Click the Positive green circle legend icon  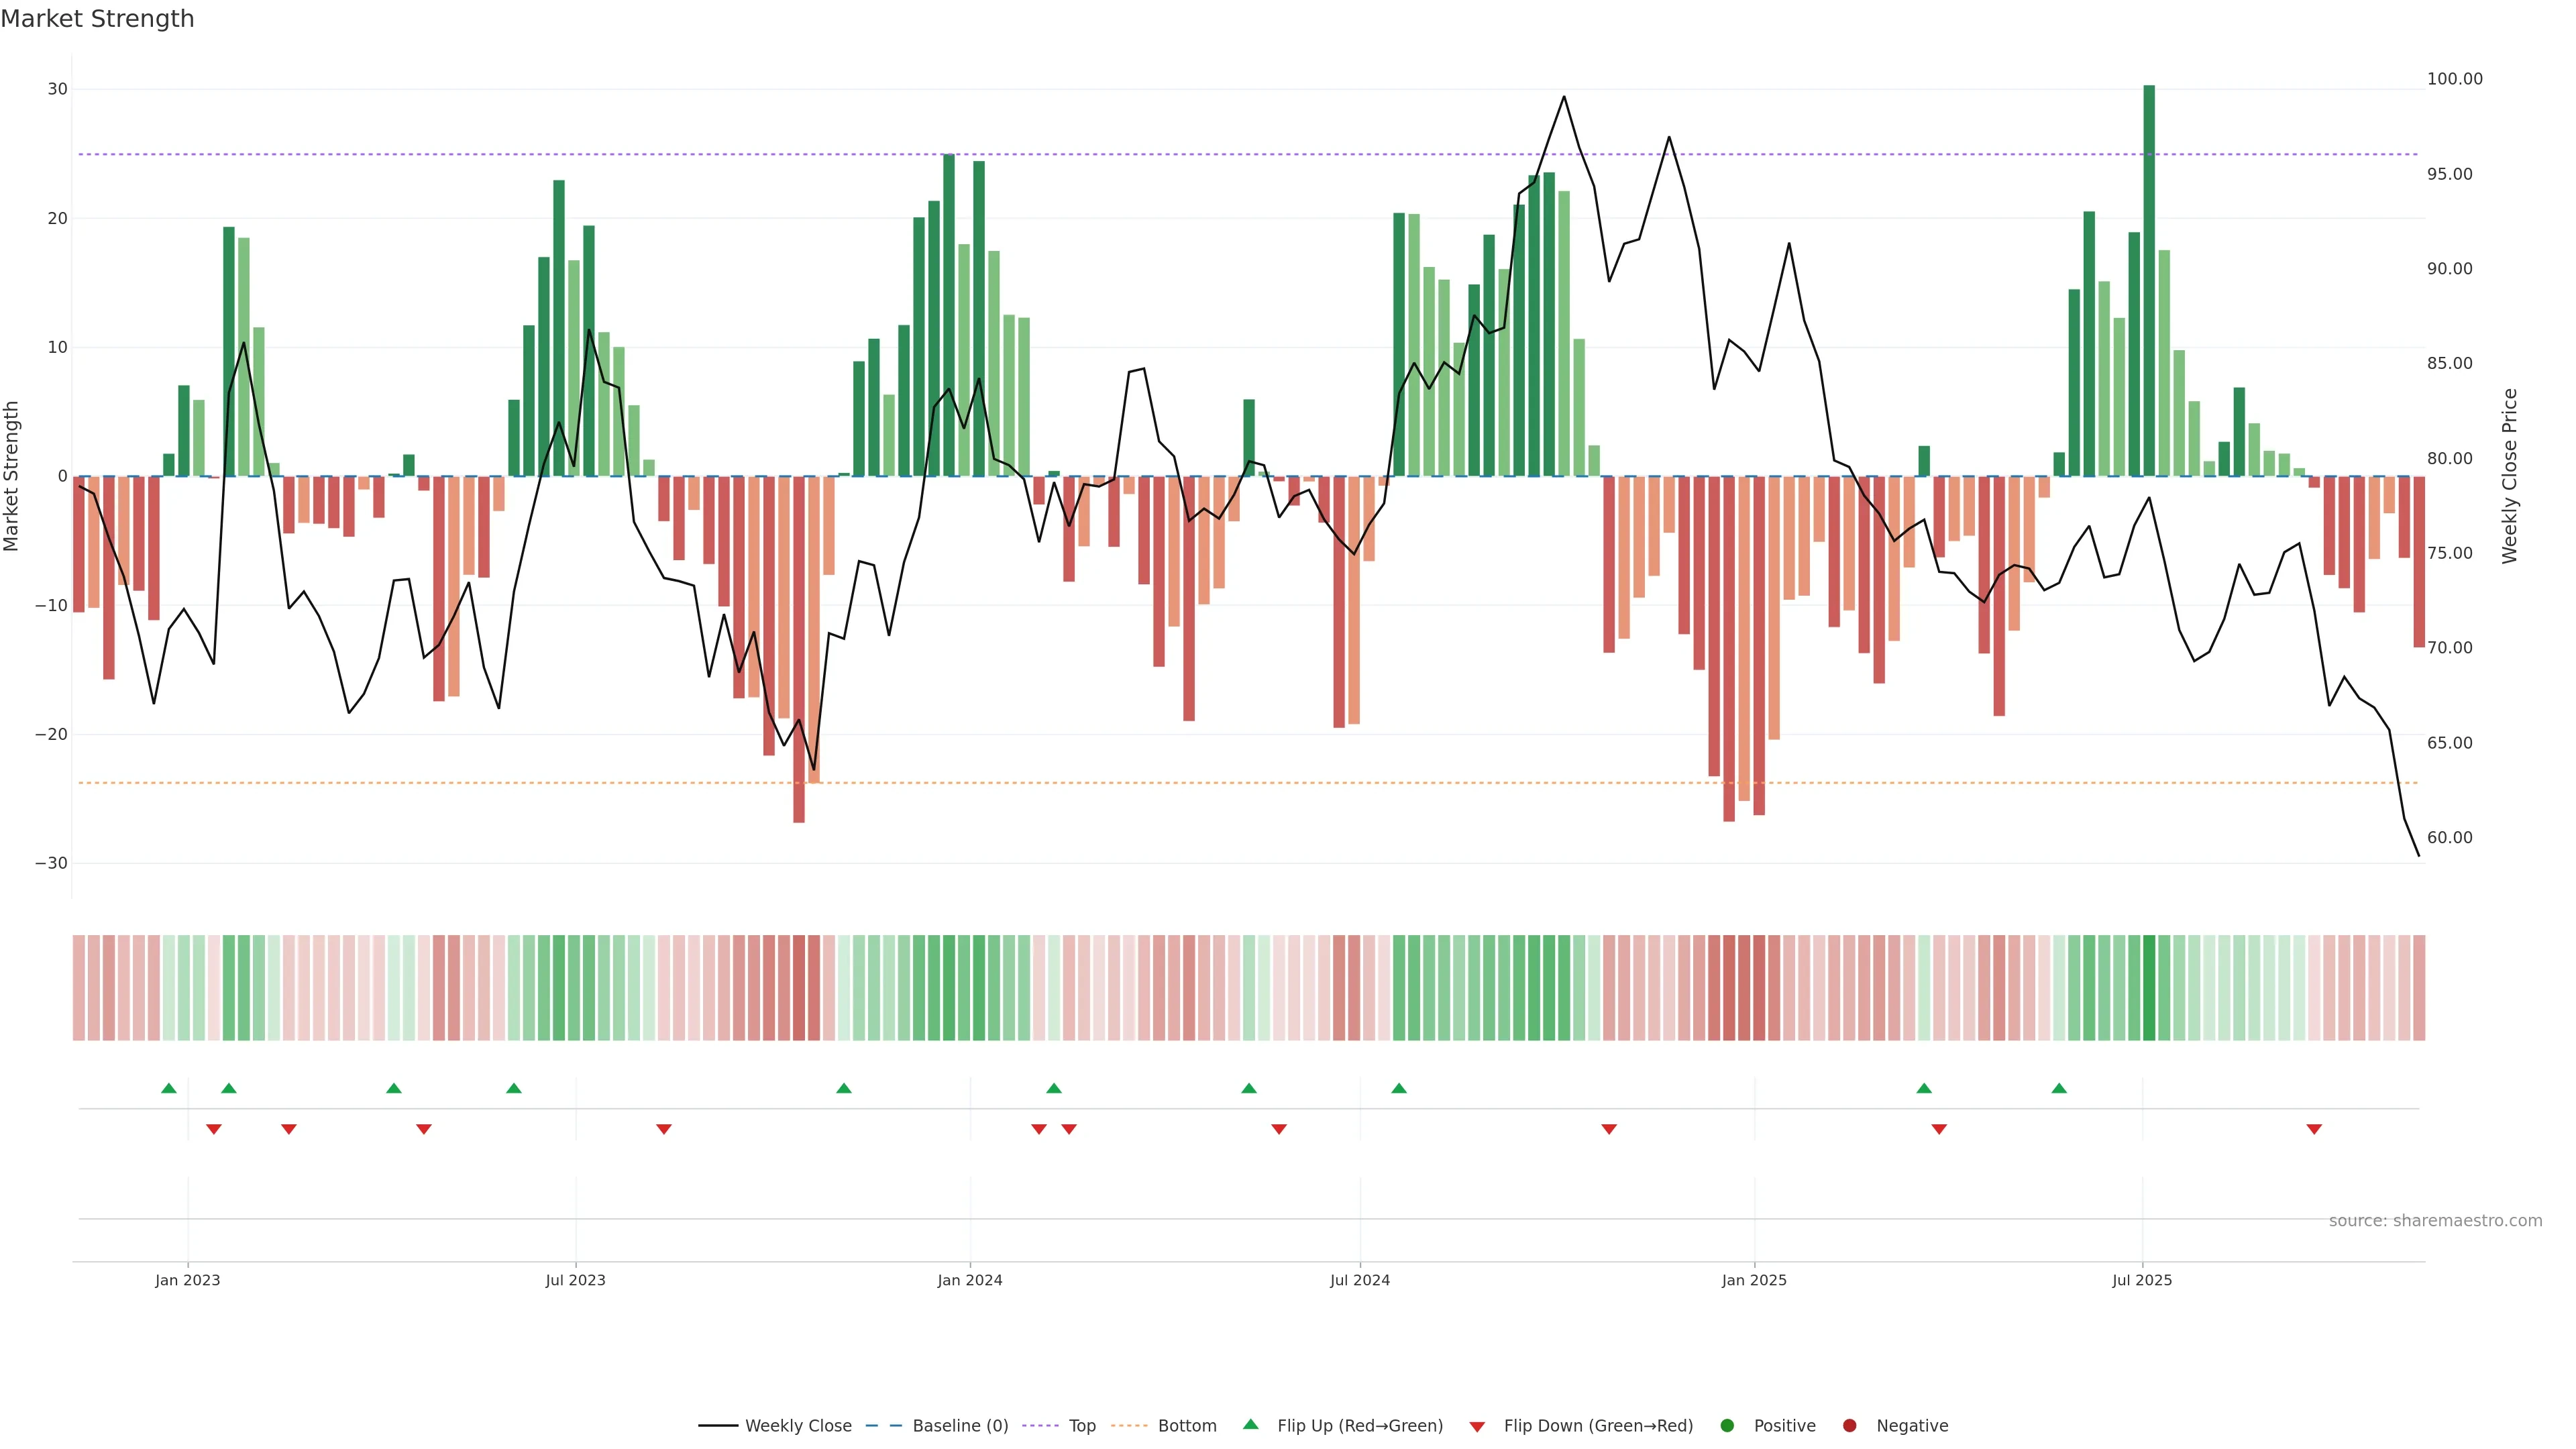click(1727, 1425)
